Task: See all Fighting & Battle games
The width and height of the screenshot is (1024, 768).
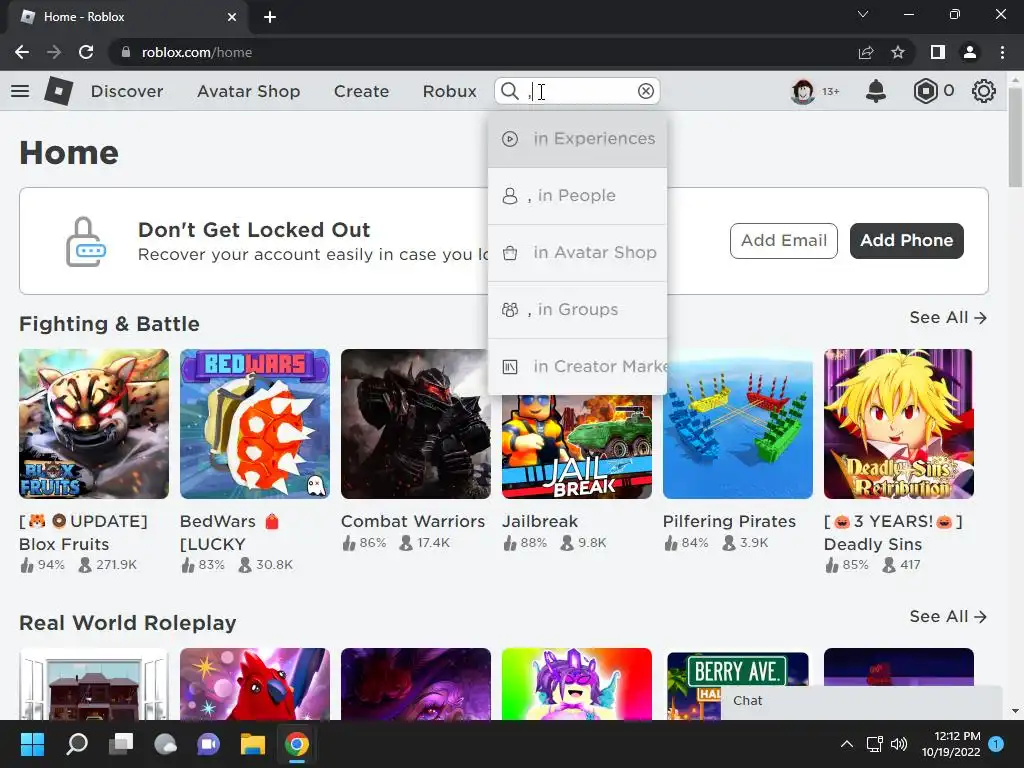Action: point(948,317)
